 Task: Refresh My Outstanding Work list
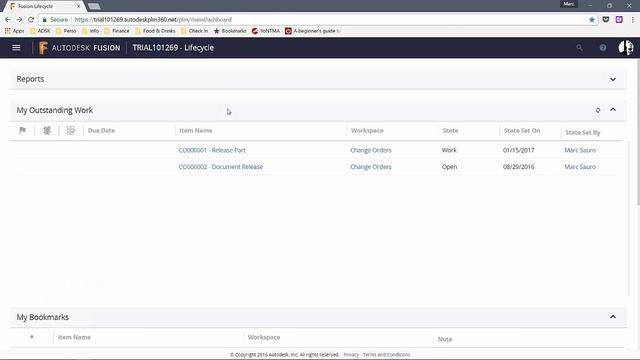tap(598, 110)
